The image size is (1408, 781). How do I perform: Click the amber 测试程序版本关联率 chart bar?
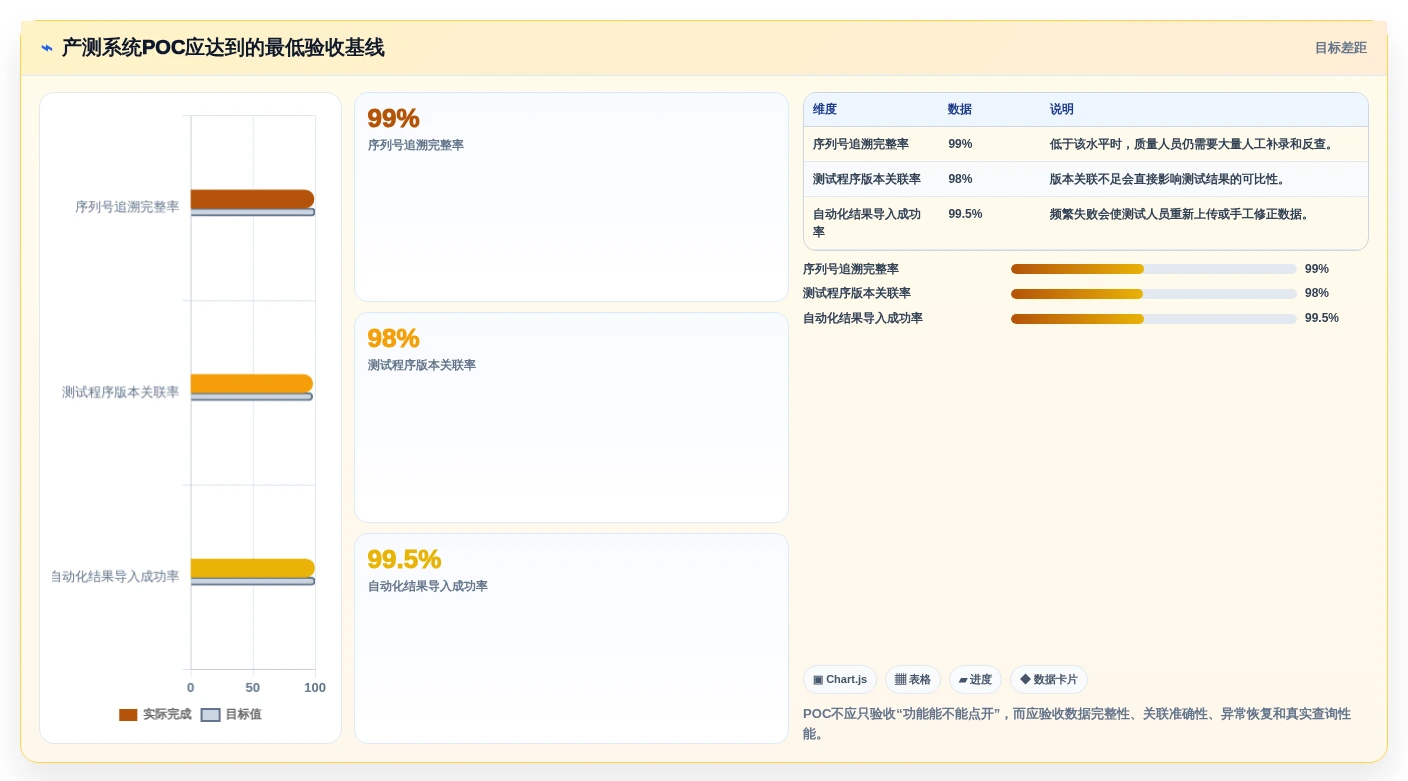(252, 384)
